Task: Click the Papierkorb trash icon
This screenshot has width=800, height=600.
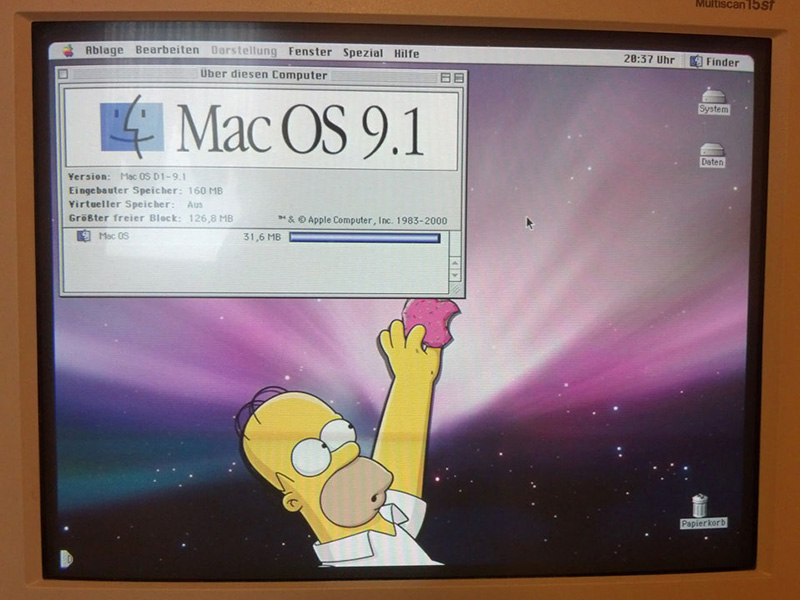Action: 700,506
